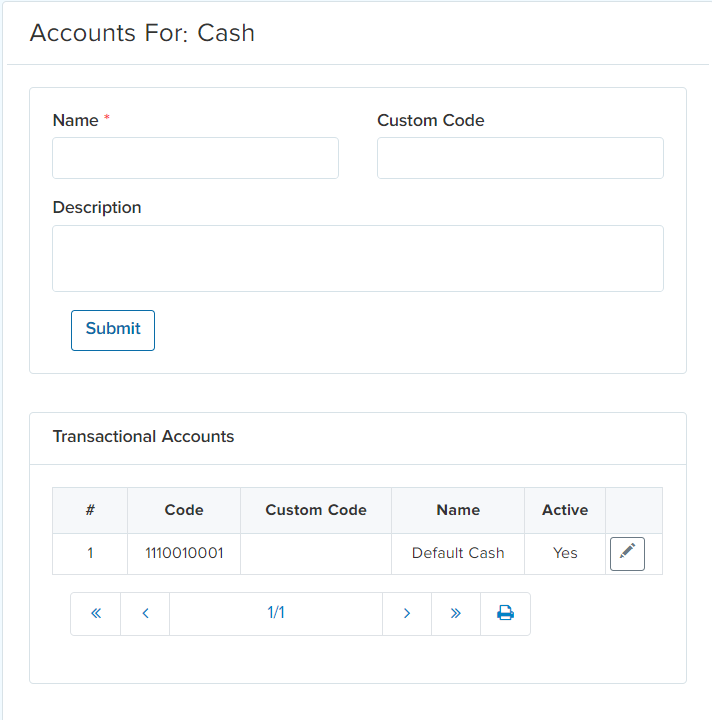712x720 pixels.
Task: Click the Default Cash name cell
Action: pos(458,553)
